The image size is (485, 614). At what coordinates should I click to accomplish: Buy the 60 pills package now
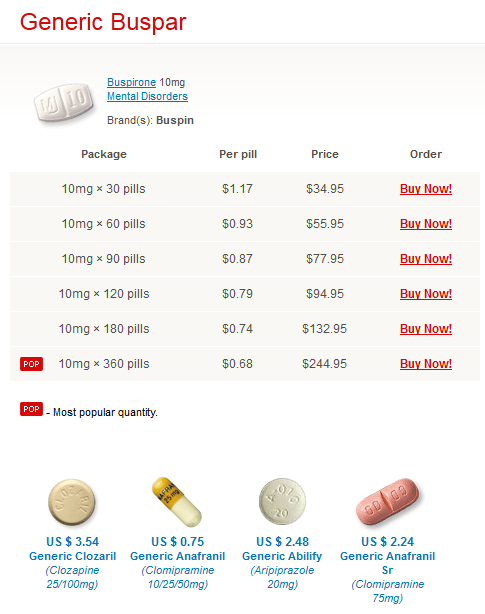426,224
